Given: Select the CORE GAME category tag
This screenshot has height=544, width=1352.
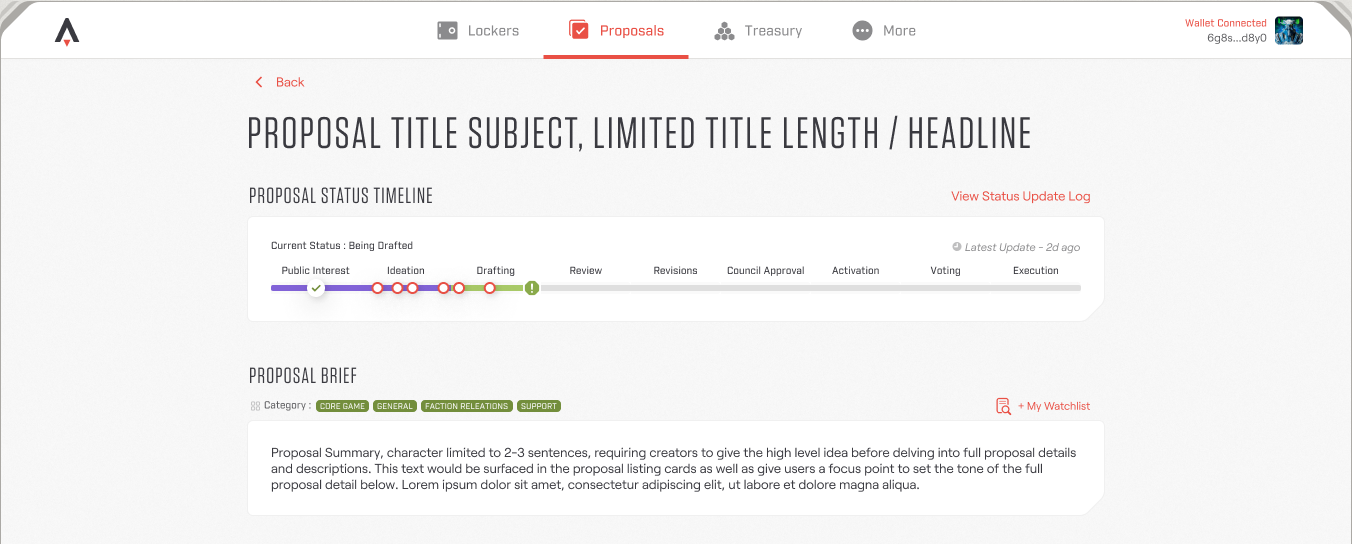Looking at the screenshot, I should click(x=342, y=406).
